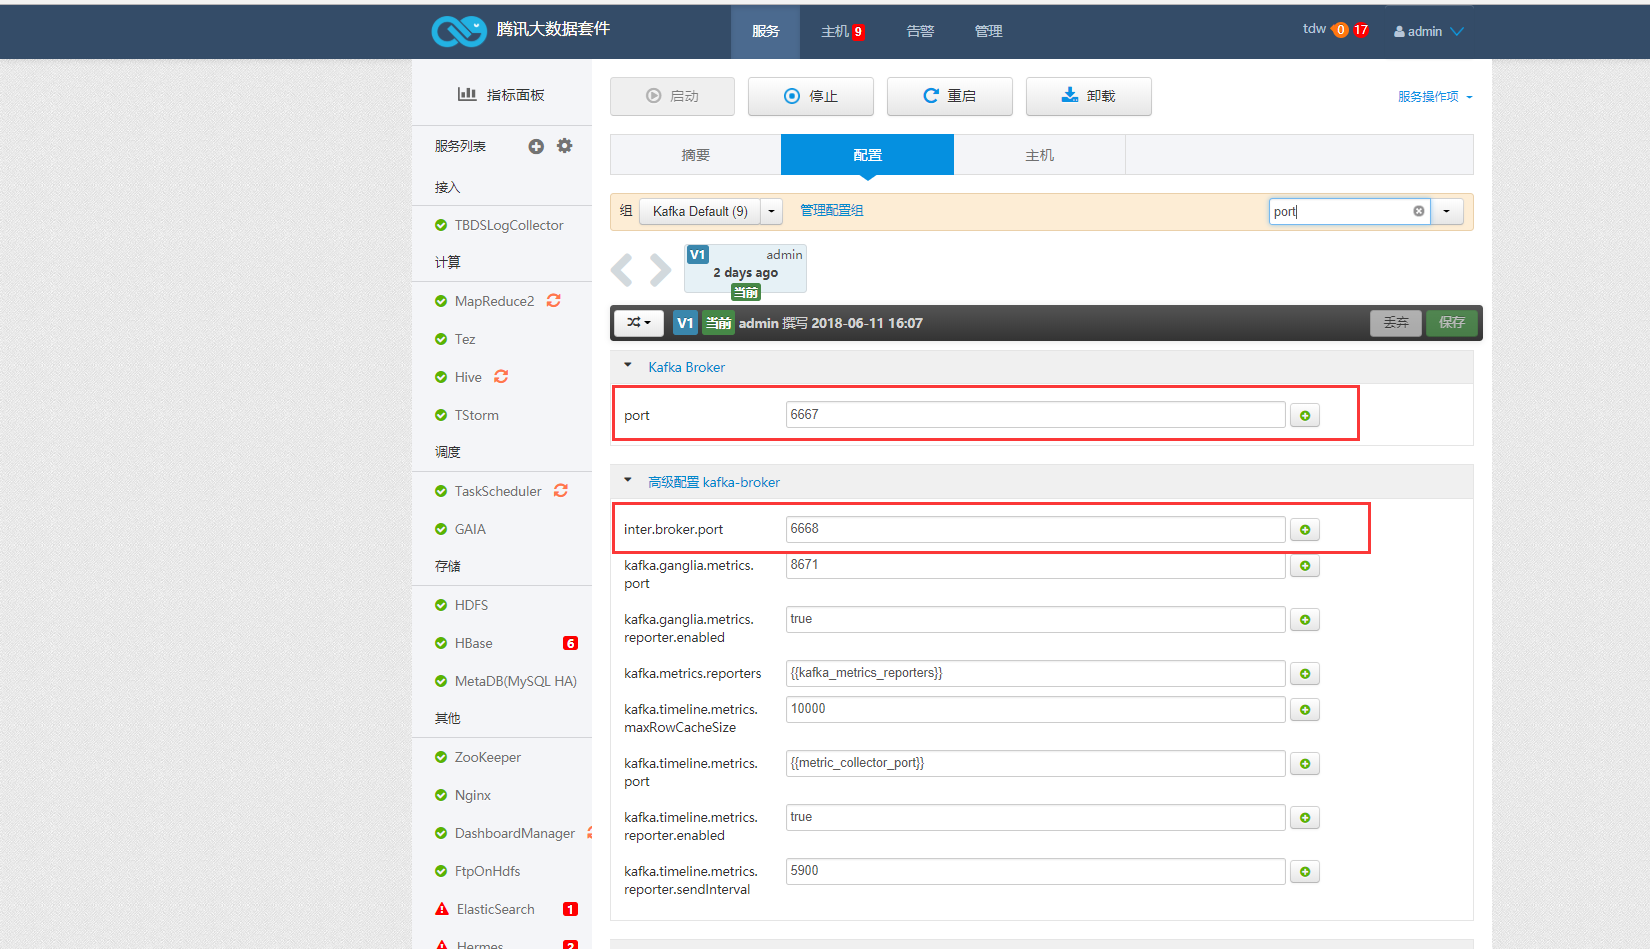Viewport: 1650px width, 949px height.
Task: Collapse the Kafka Broker section
Action: 628,366
